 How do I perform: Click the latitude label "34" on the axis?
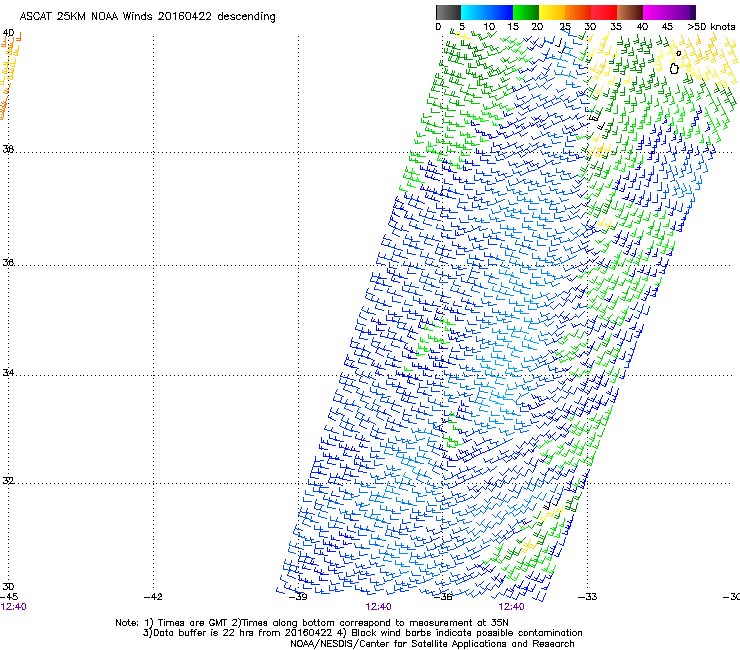tap(8, 372)
